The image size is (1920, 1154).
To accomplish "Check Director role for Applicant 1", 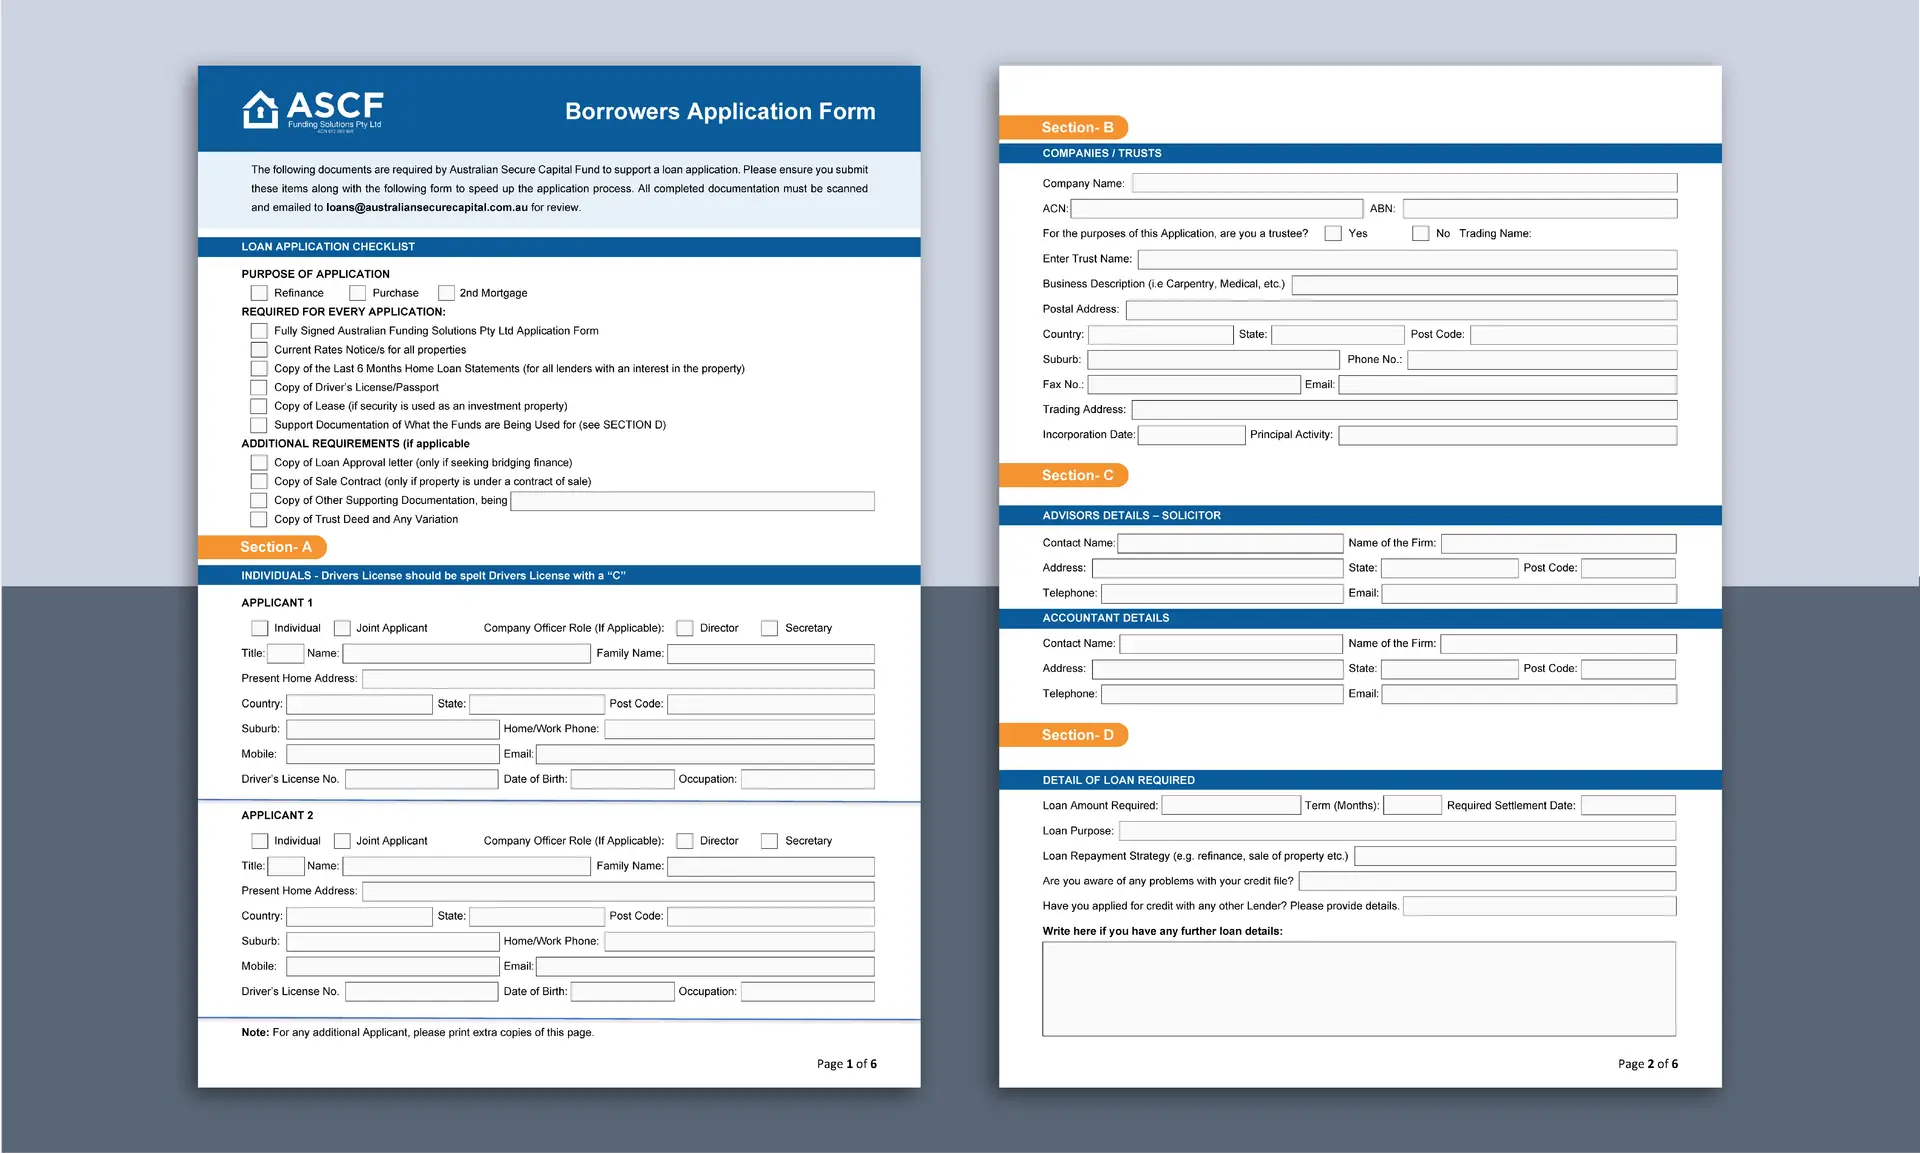I will pyautogui.click(x=685, y=627).
